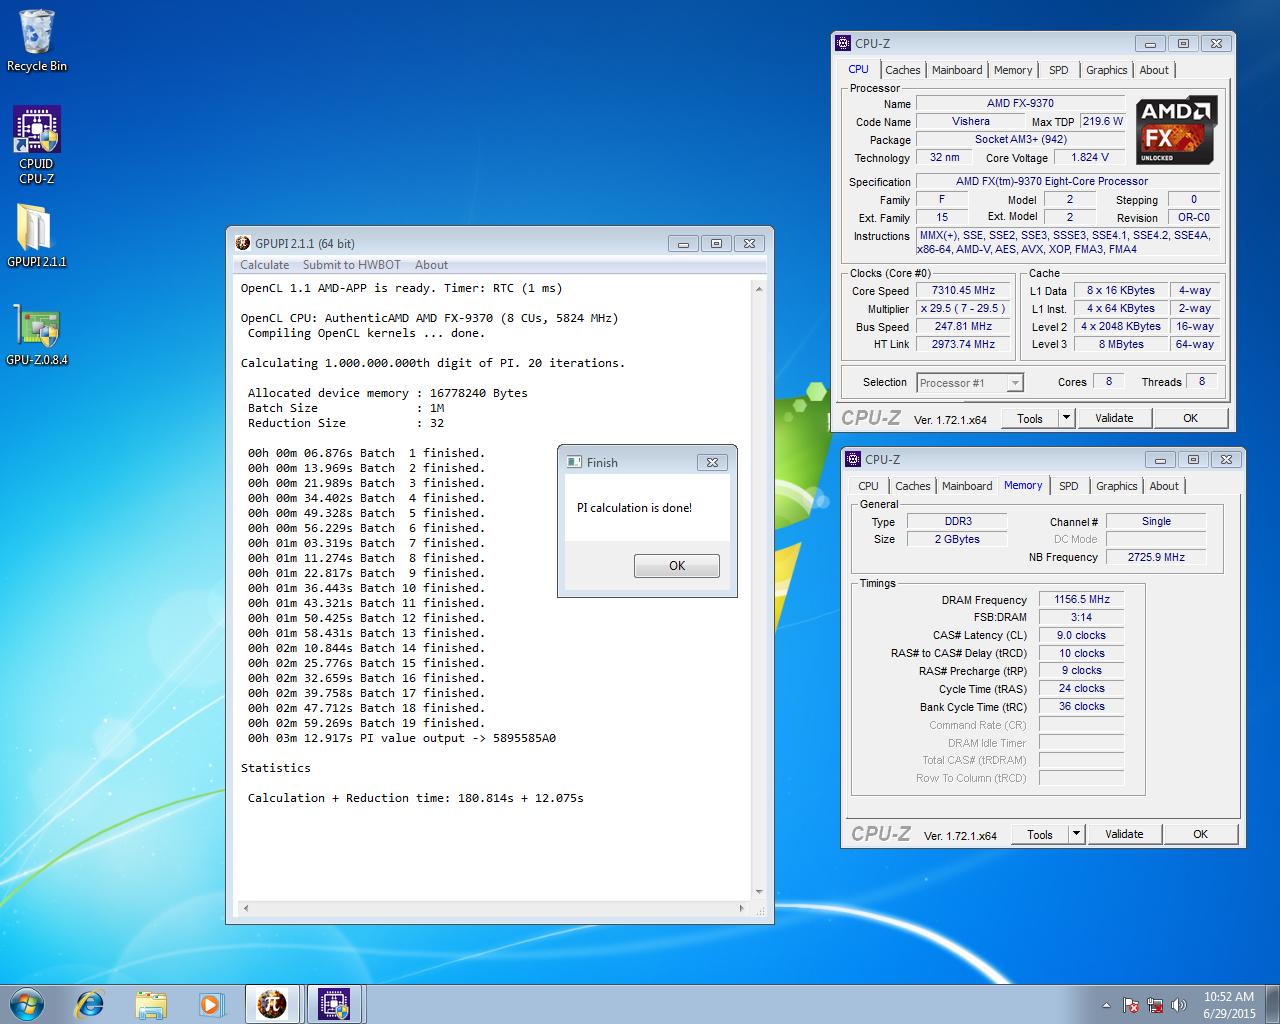Close the Finish dialog with X

pos(712,462)
